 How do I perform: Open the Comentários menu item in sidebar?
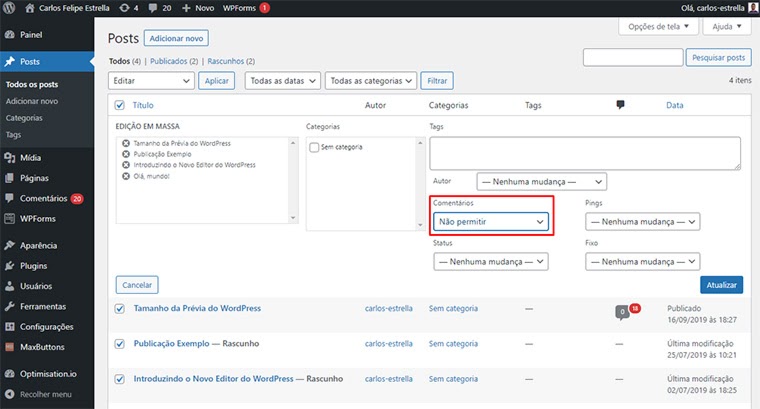tap(43, 198)
